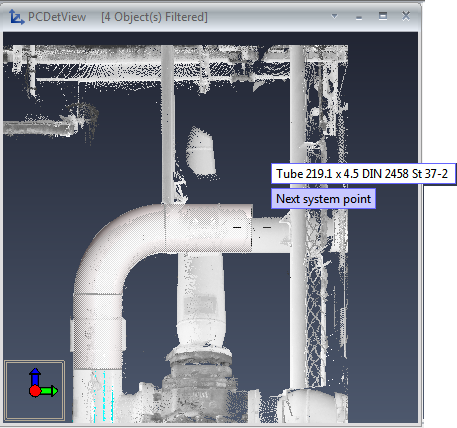Select the Next system point option
The height and width of the screenshot is (428, 457).
click(323, 199)
